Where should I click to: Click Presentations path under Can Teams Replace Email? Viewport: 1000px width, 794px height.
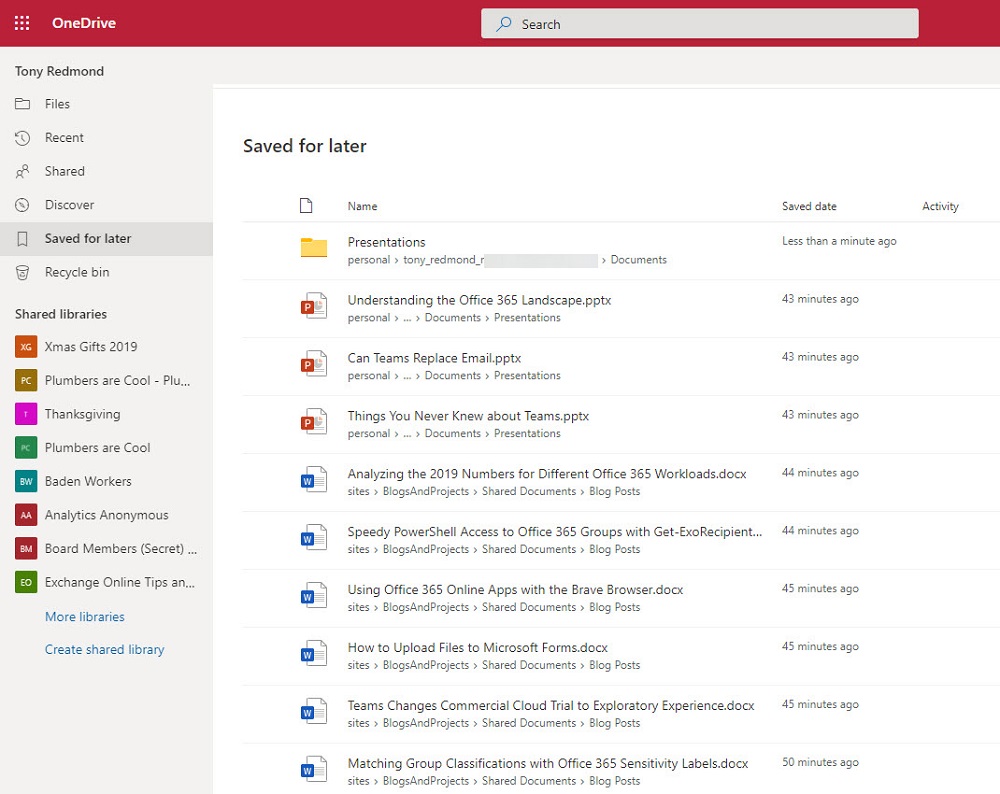tap(527, 376)
